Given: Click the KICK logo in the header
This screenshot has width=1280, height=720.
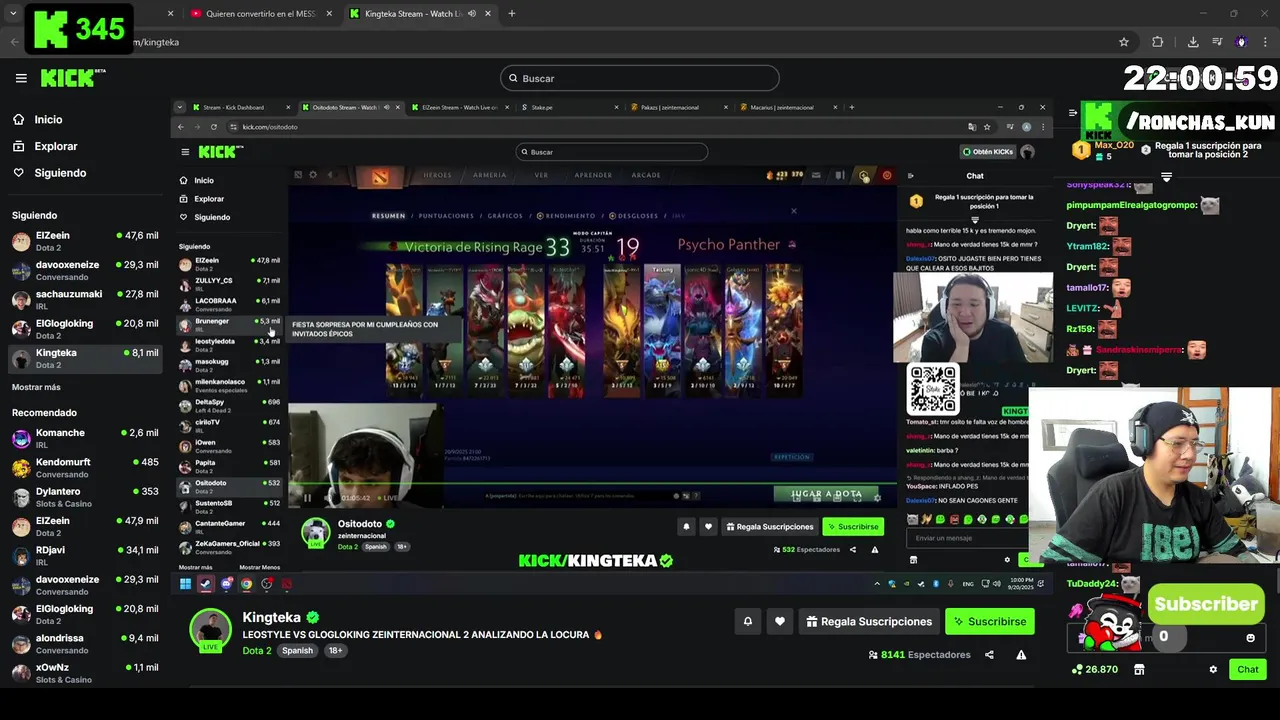Looking at the screenshot, I should click(73, 78).
